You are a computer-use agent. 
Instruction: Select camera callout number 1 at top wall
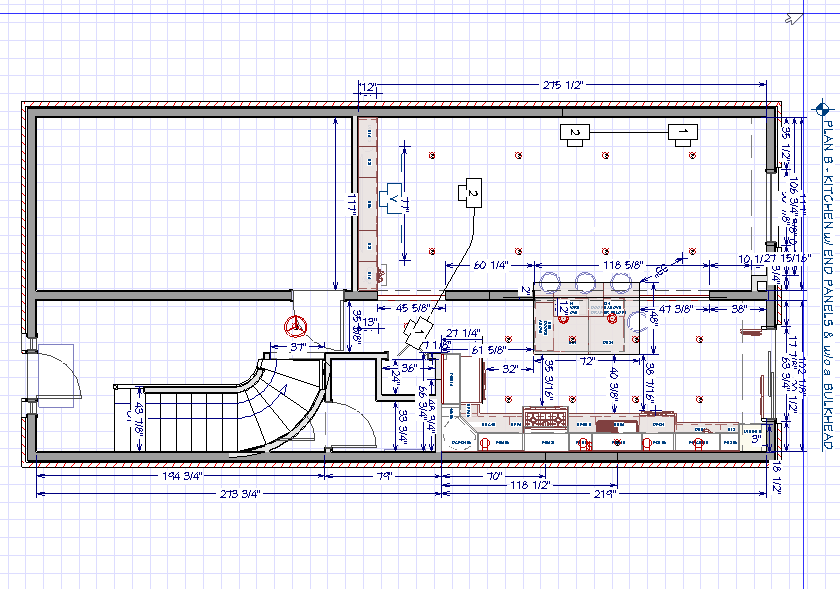682,132
